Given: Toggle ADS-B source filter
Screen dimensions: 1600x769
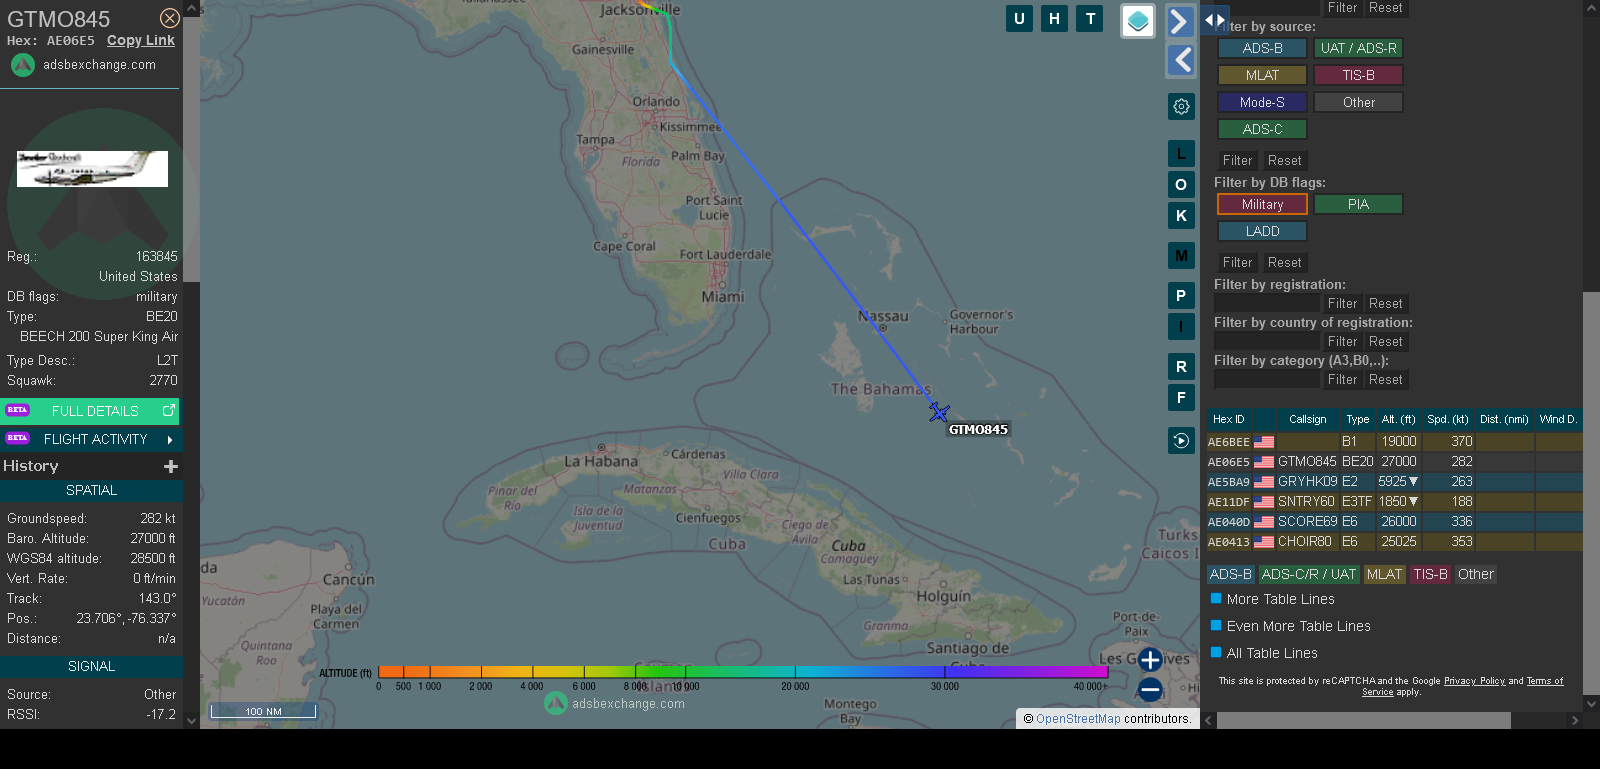Looking at the screenshot, I should (x=1262, y=48).
